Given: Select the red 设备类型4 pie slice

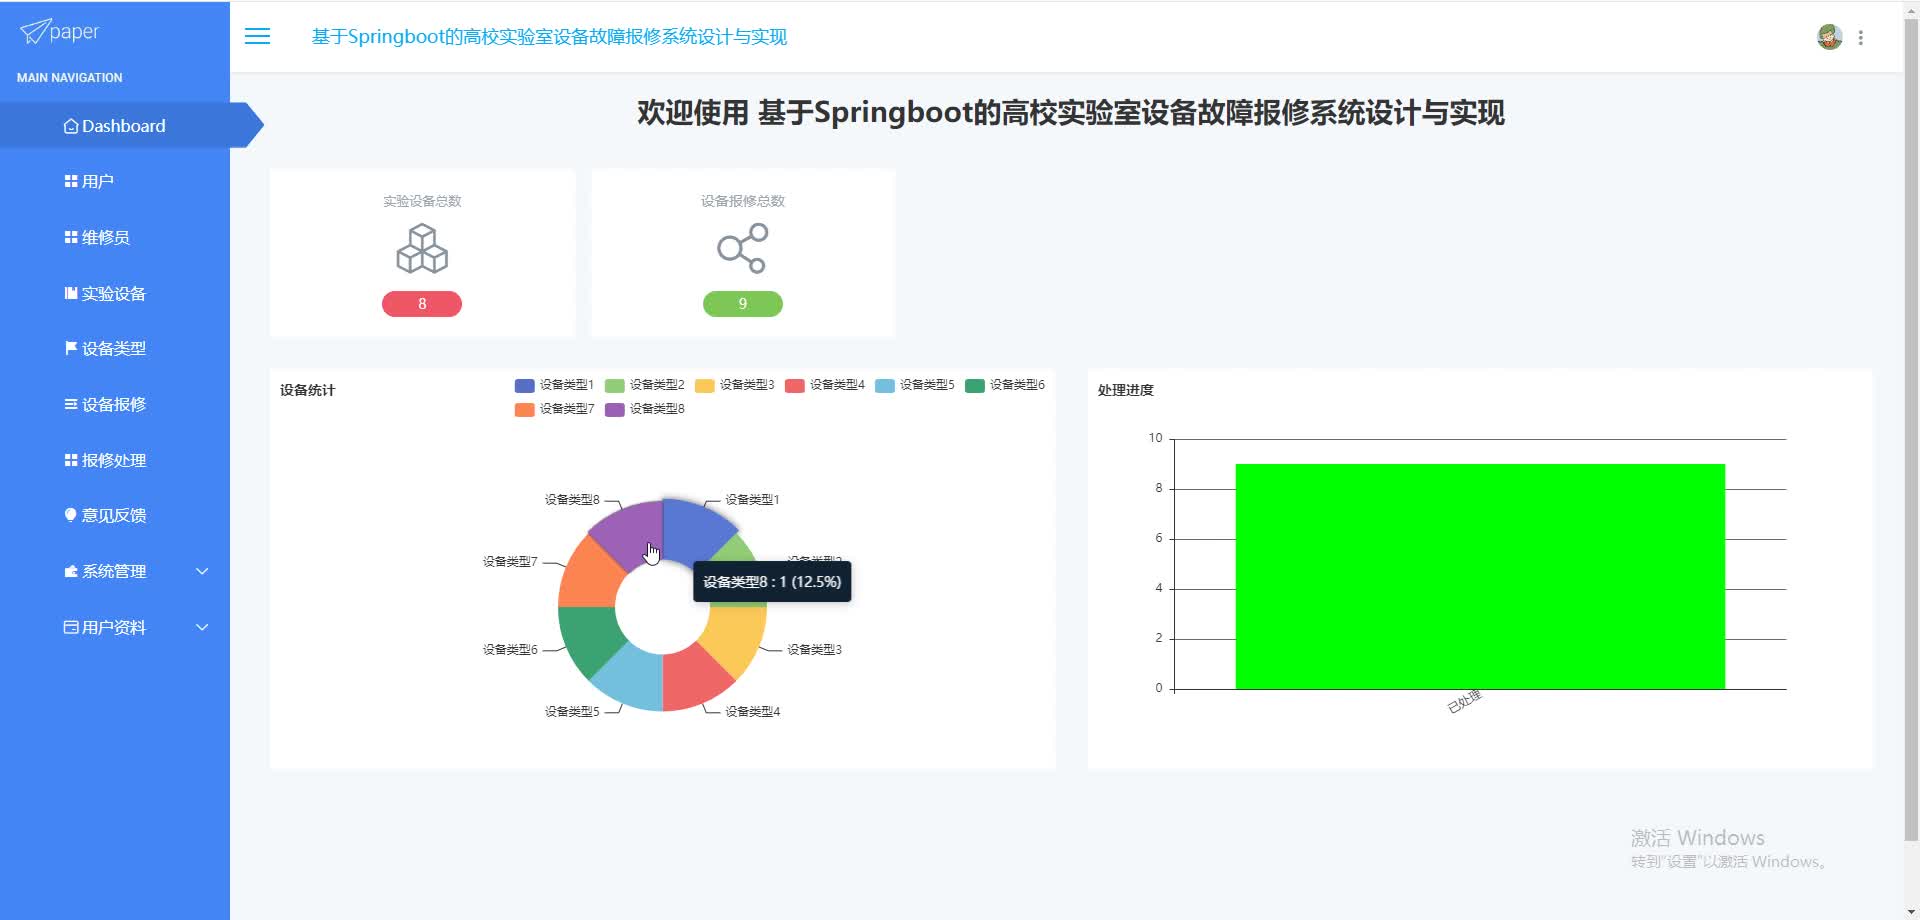Looking at the screenshot, I should (695, 681).
